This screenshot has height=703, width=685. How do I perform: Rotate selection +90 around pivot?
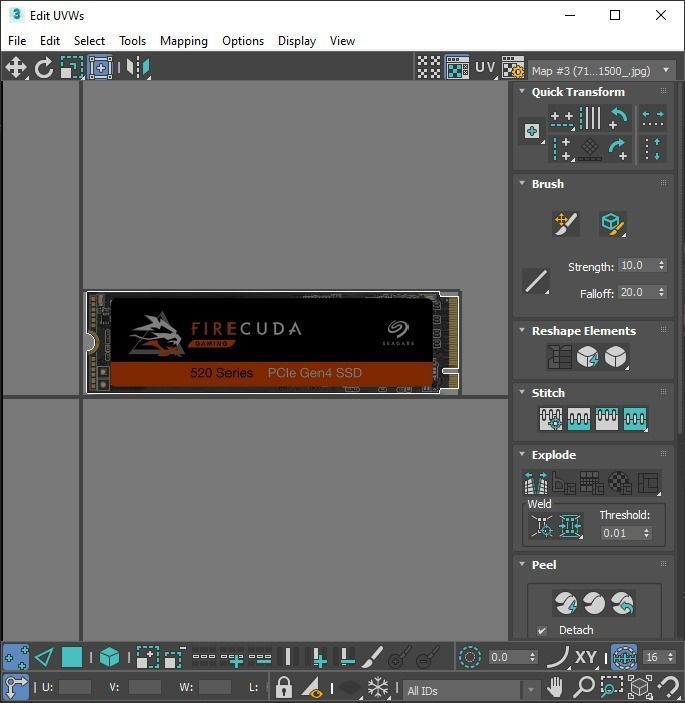pyautogui.click(x=619, y=149)
